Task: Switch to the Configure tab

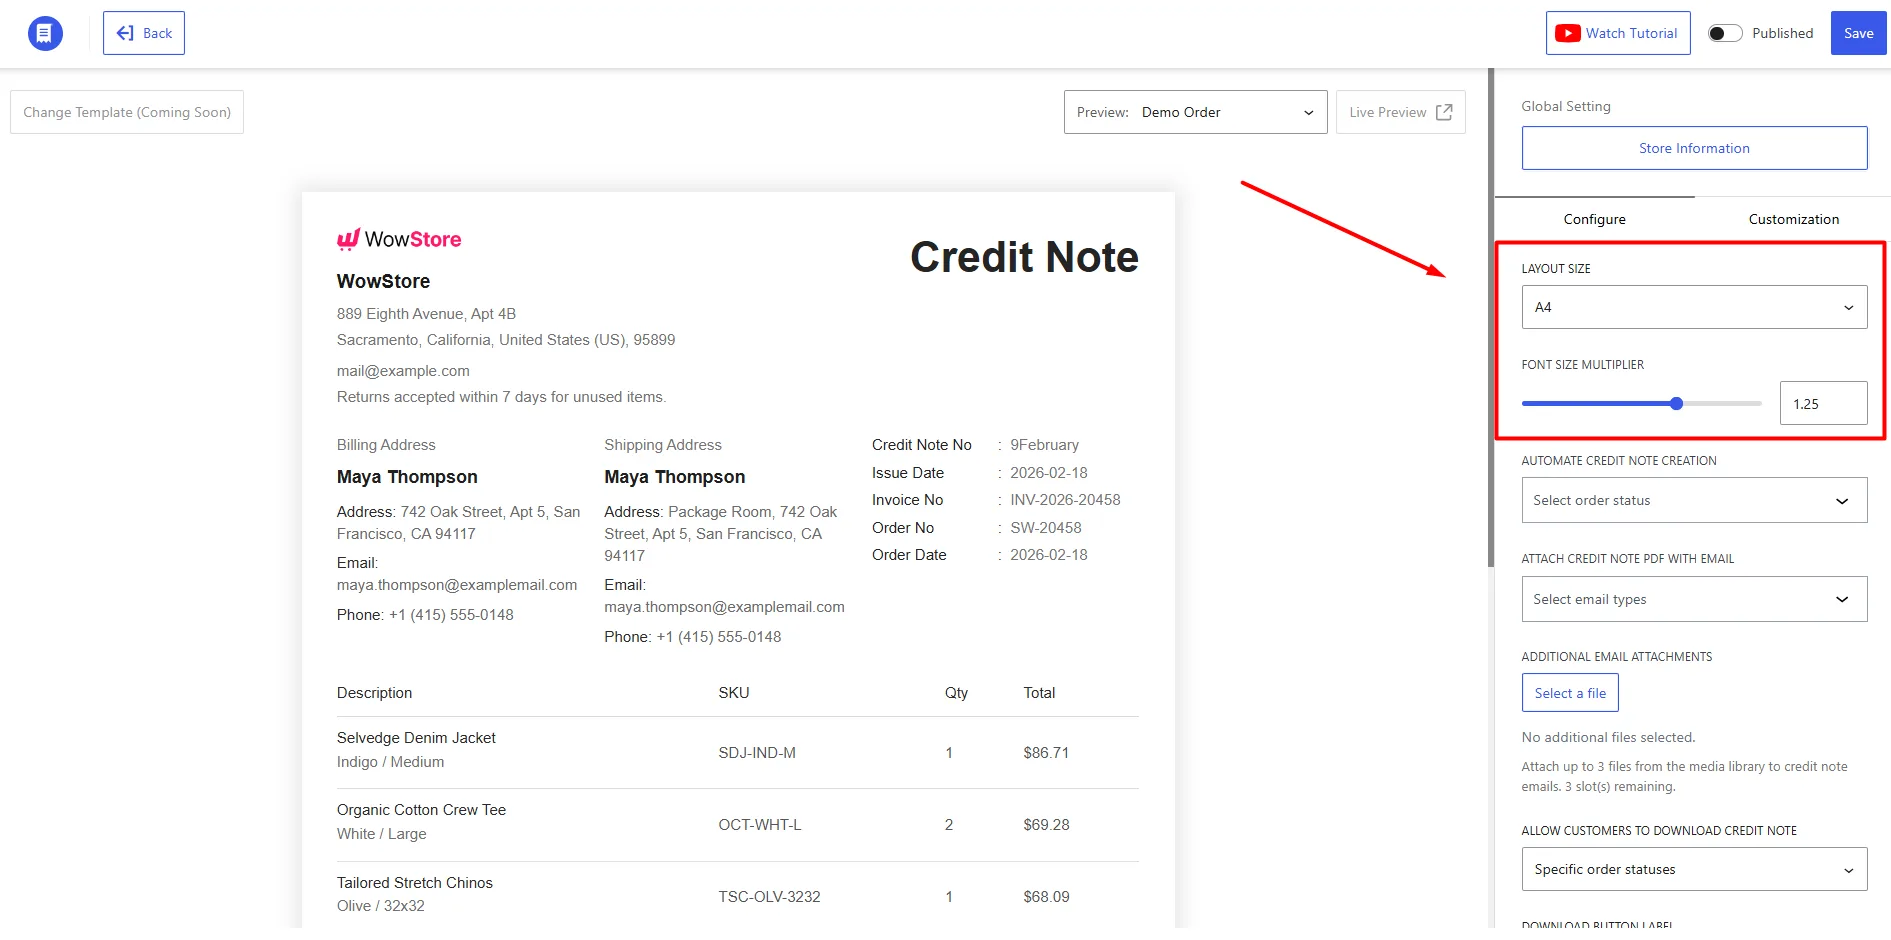Action: point(1594,219)
